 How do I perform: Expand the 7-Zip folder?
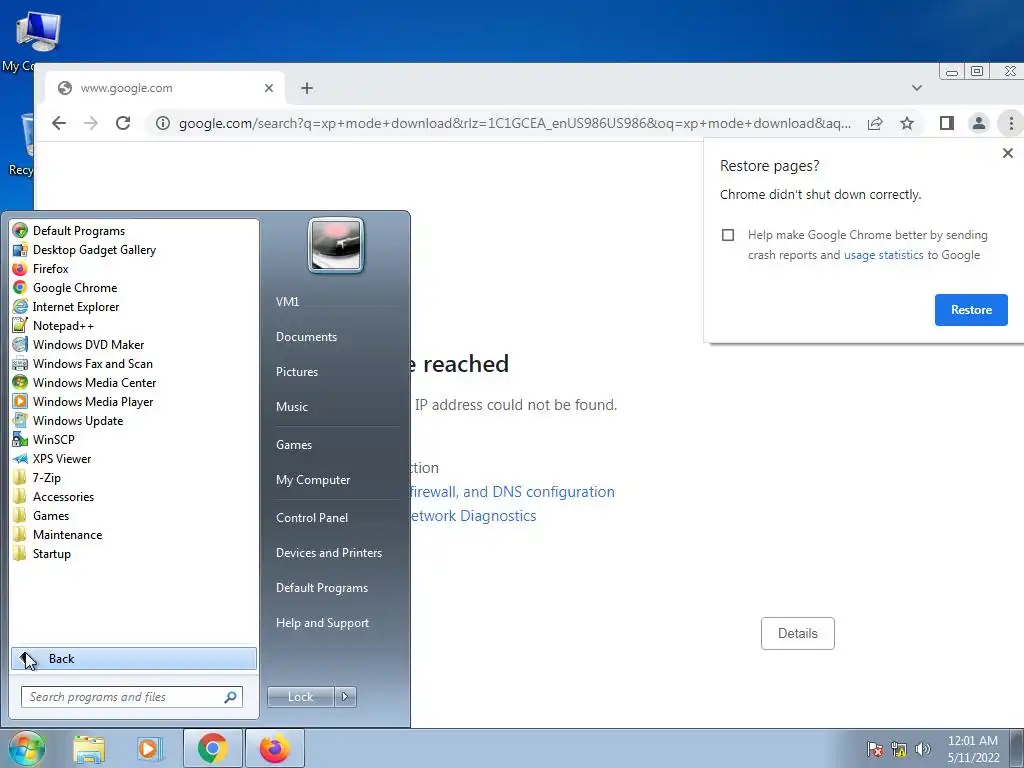pos(37,477)
